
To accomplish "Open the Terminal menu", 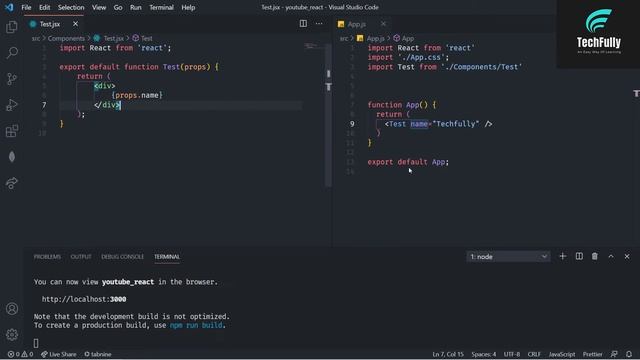I will 161,7.
